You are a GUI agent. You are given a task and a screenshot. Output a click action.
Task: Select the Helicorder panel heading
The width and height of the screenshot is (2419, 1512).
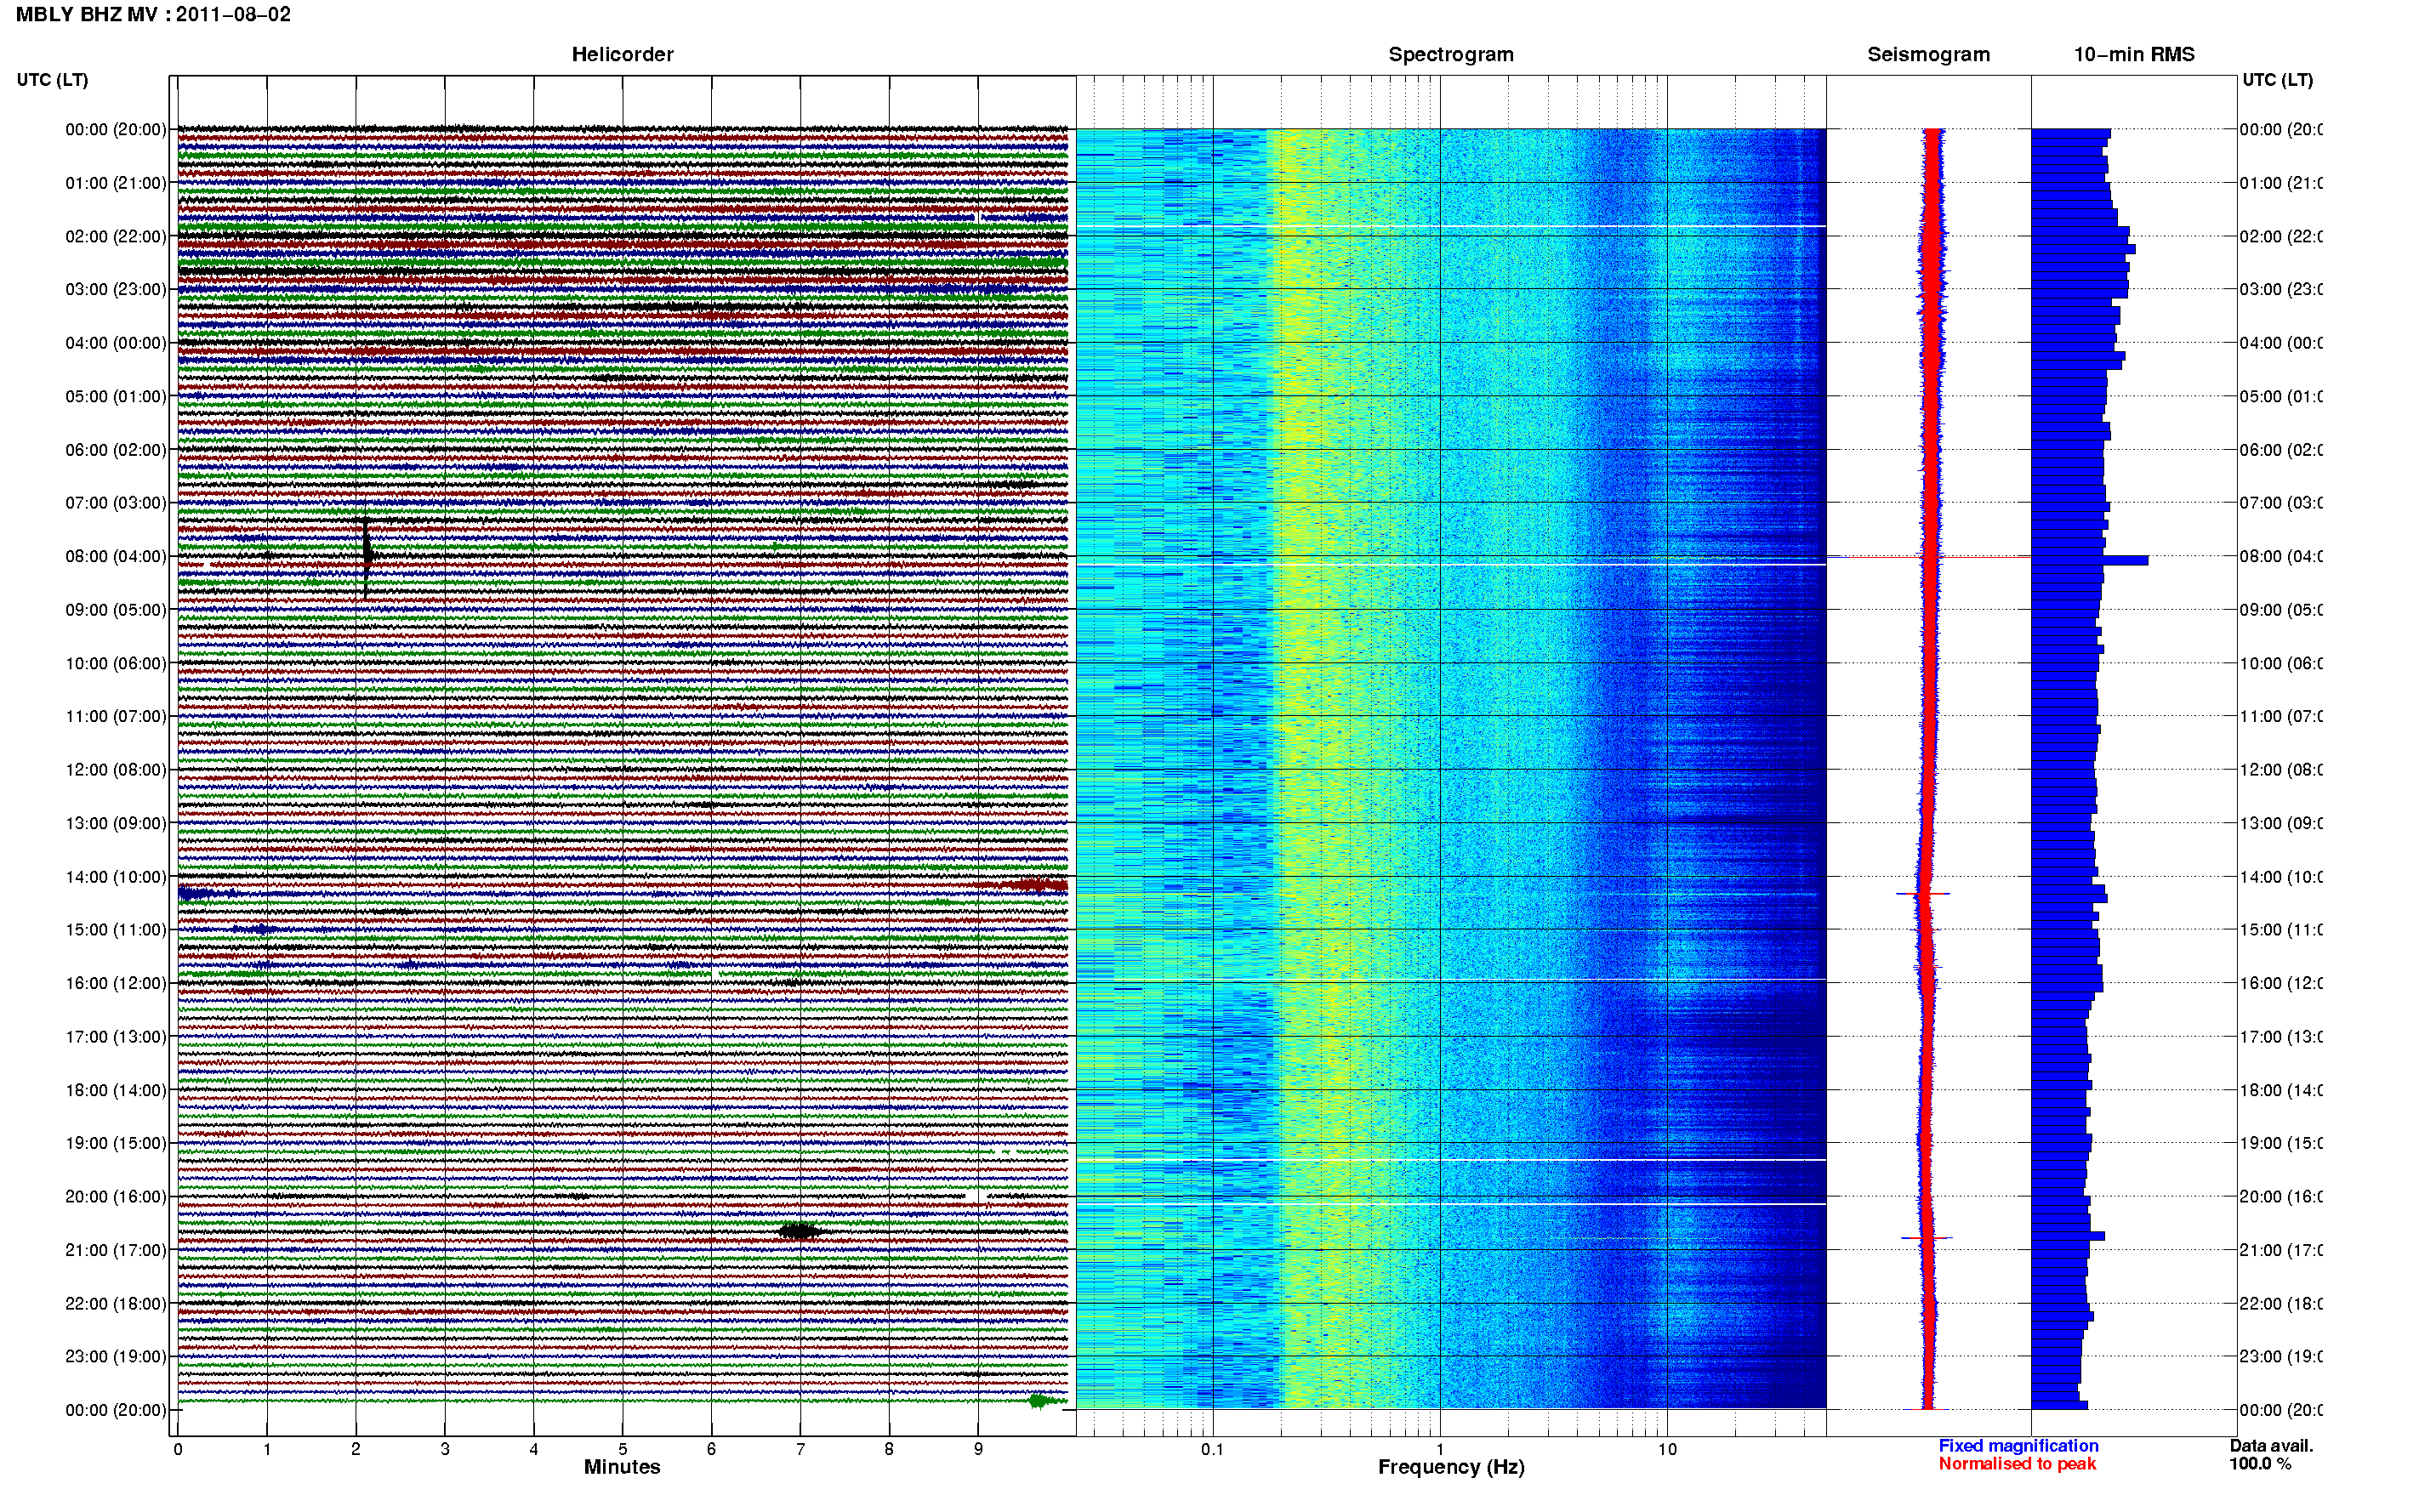tap(622, 55)
